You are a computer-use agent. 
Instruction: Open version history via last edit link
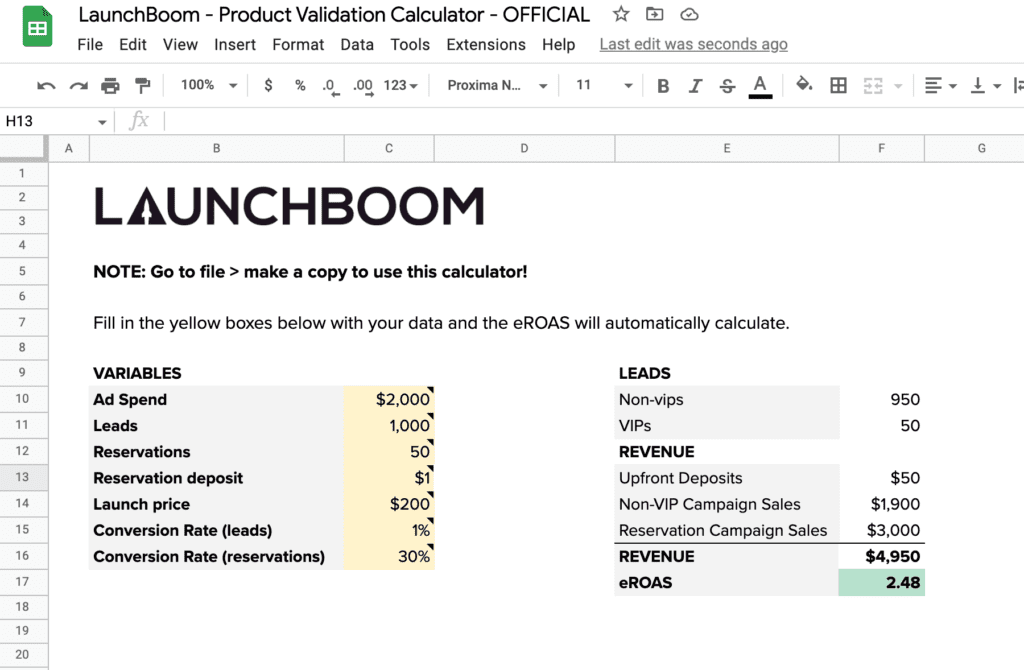(x=694, y=44)
